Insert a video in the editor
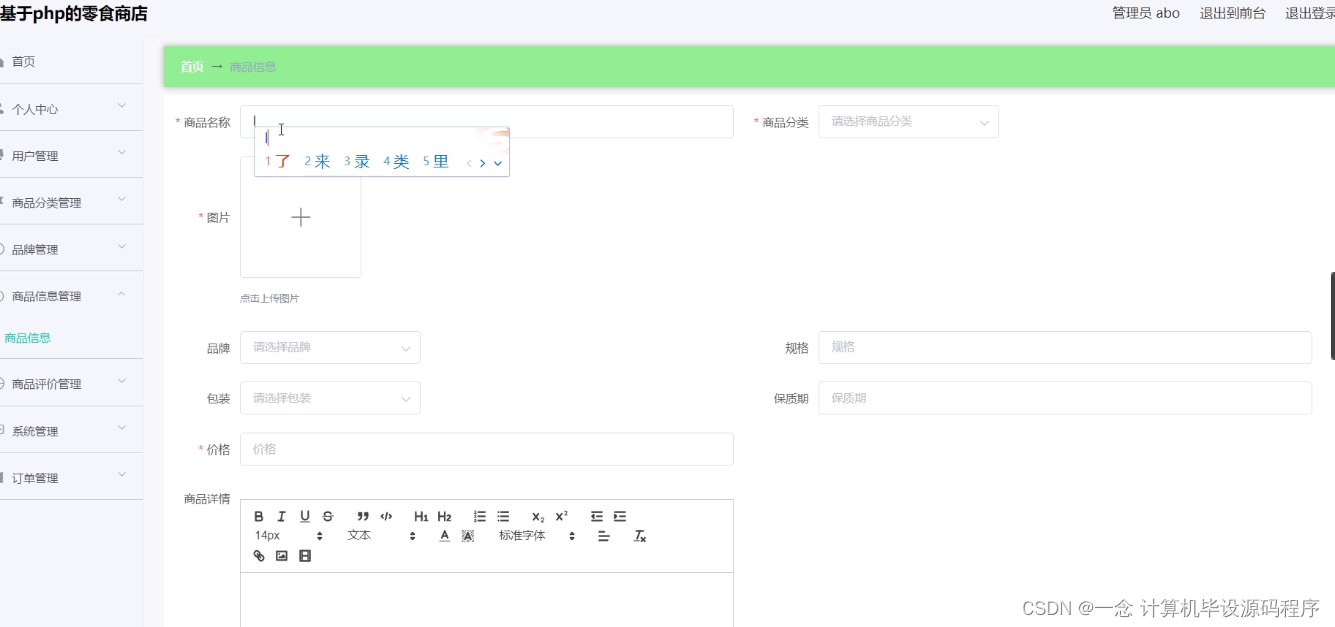Image resolution: width=1335 pixels, height=627 pixels. 305,556
